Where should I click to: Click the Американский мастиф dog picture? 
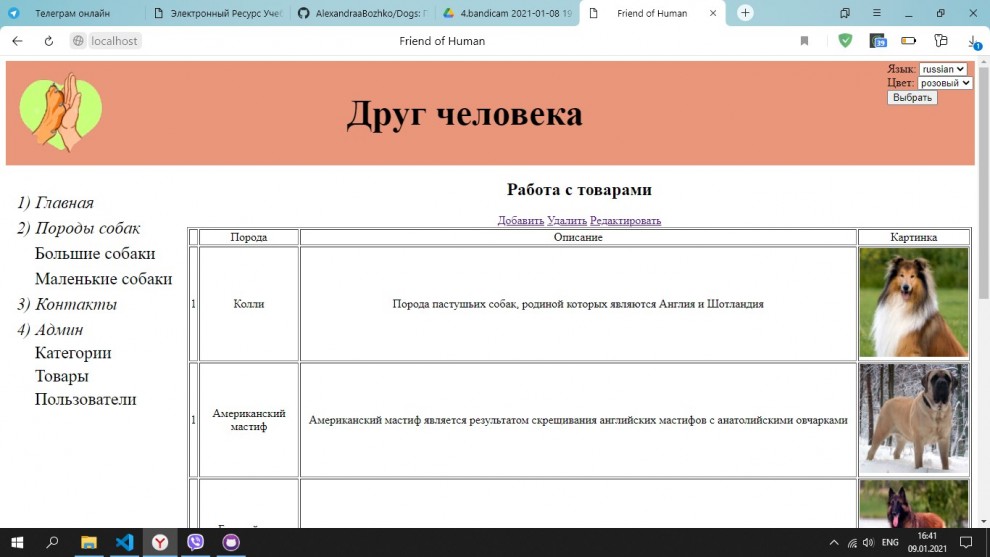point(914,419)
